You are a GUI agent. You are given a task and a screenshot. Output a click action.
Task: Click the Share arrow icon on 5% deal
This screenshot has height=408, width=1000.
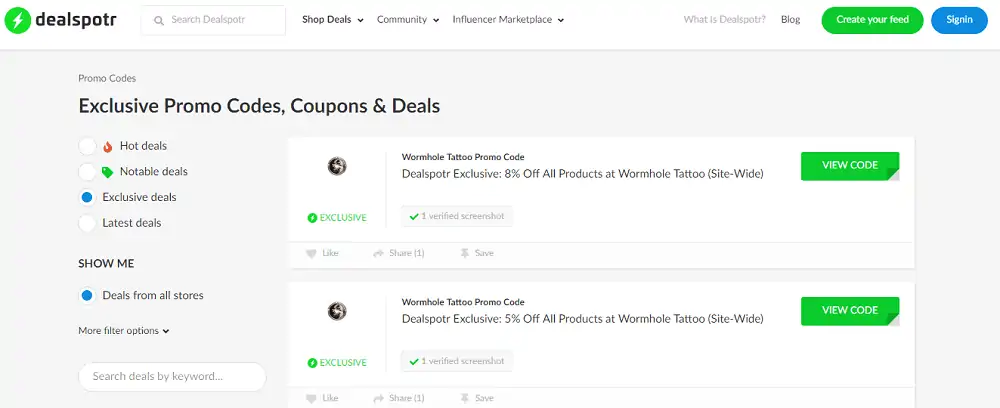tap(378, 398)
